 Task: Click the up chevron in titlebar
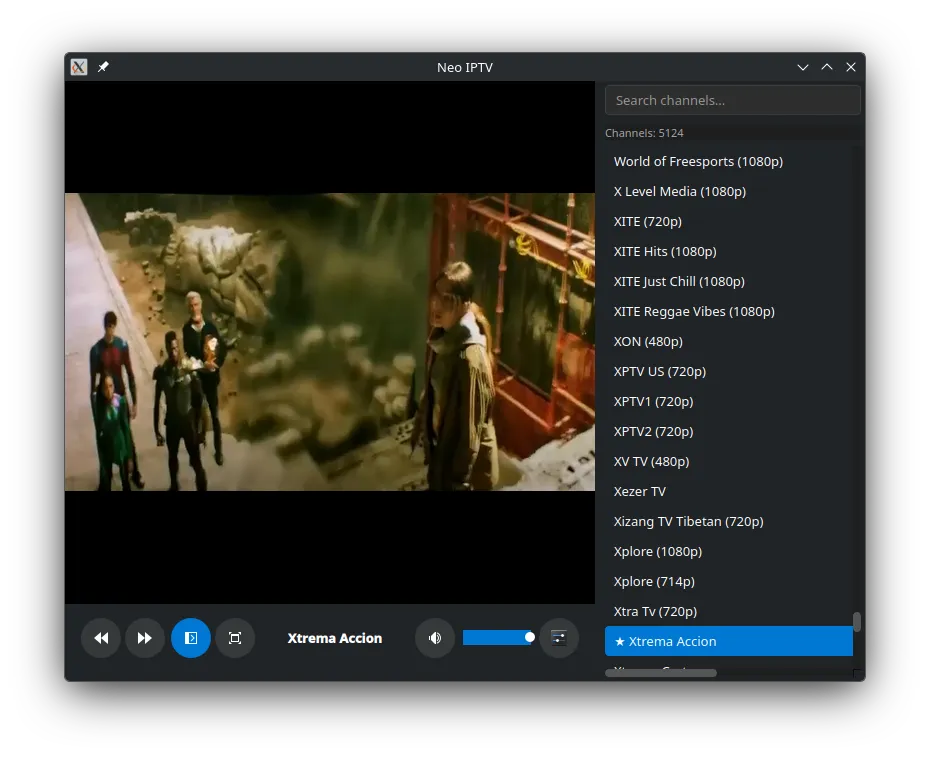[x=827, y=67]
